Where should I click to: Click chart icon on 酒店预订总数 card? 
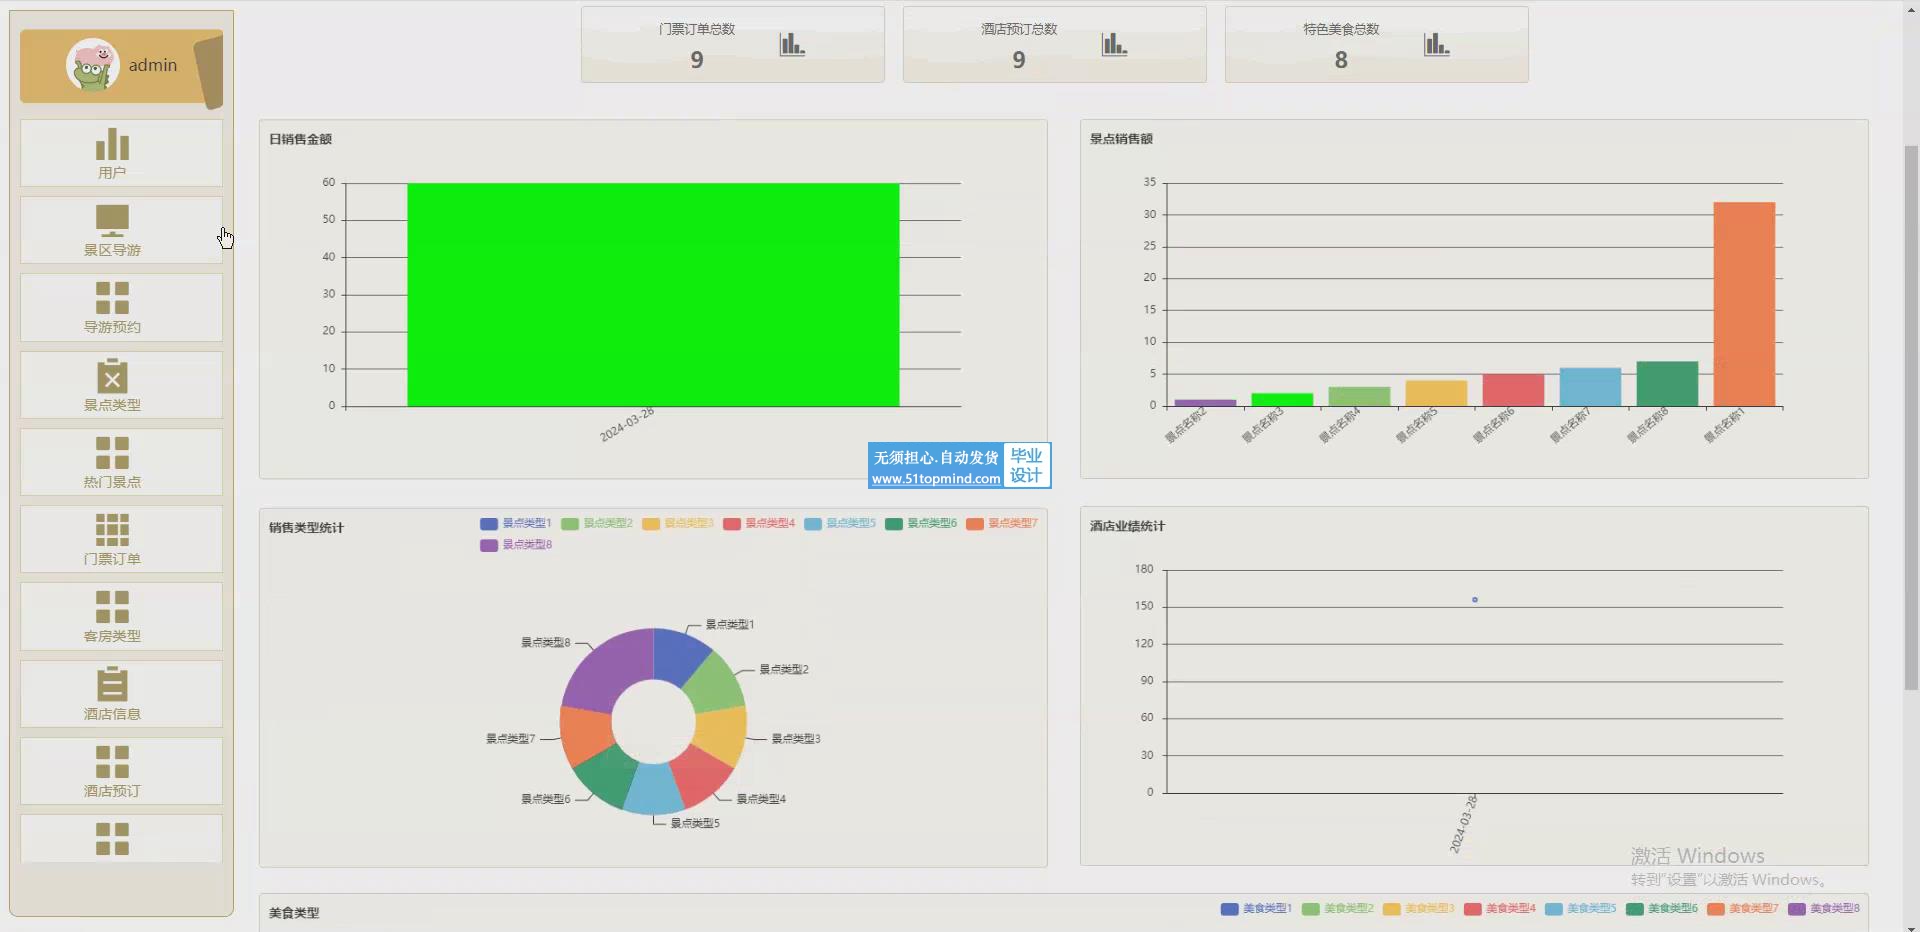point(1114,44)
